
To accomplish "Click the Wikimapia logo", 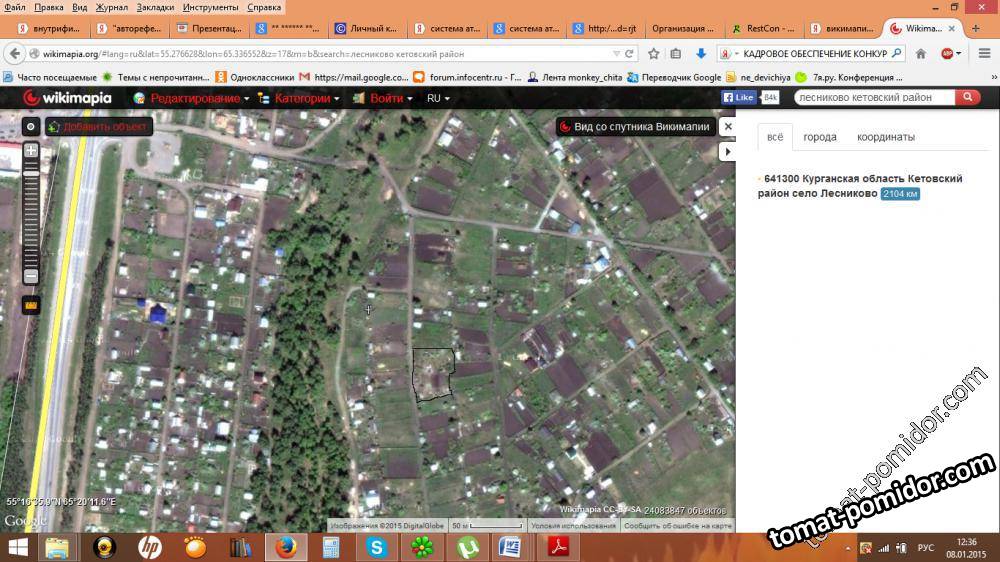I will pyautogui.click(x=60, y=98).
